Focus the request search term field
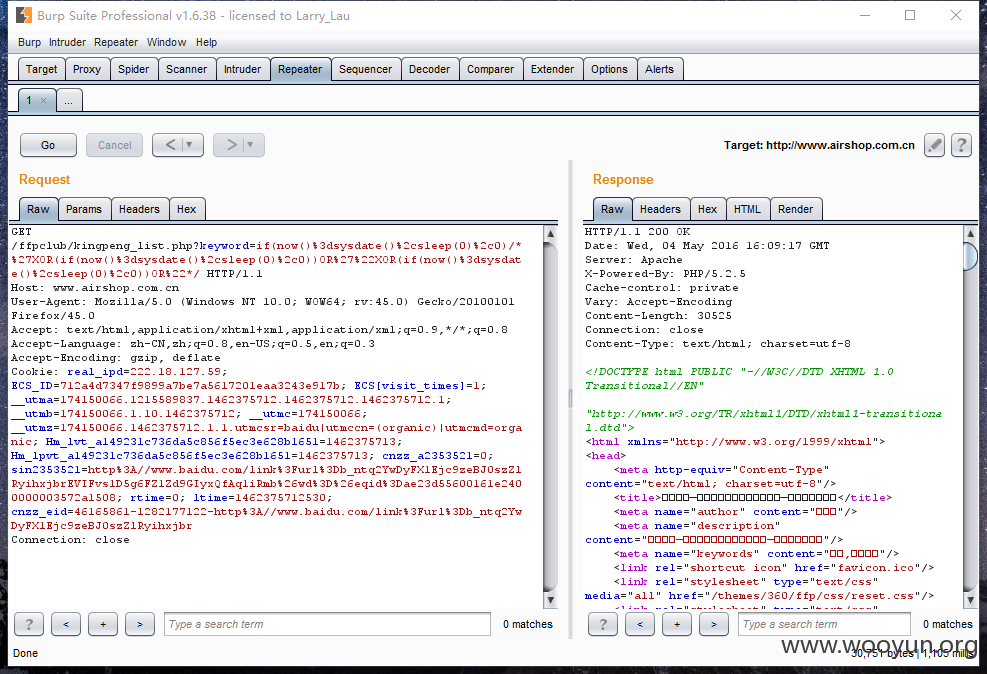The image size is (987, 674). tap(327, 624)
